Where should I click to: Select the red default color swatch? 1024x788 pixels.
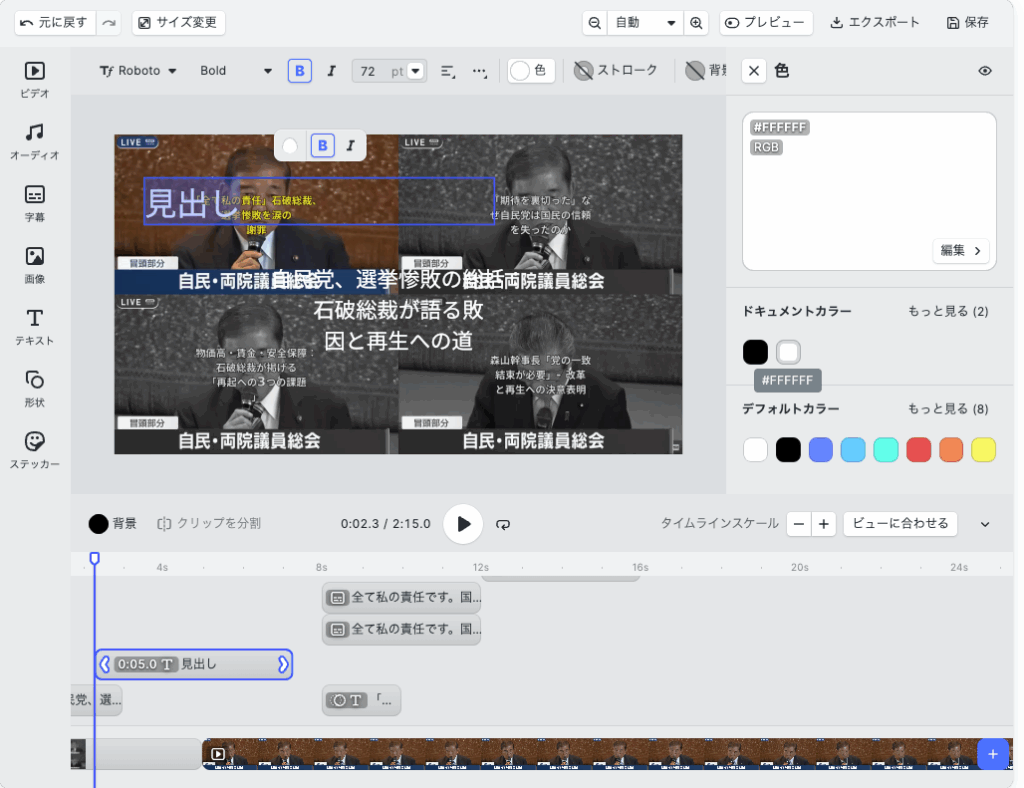919,450
